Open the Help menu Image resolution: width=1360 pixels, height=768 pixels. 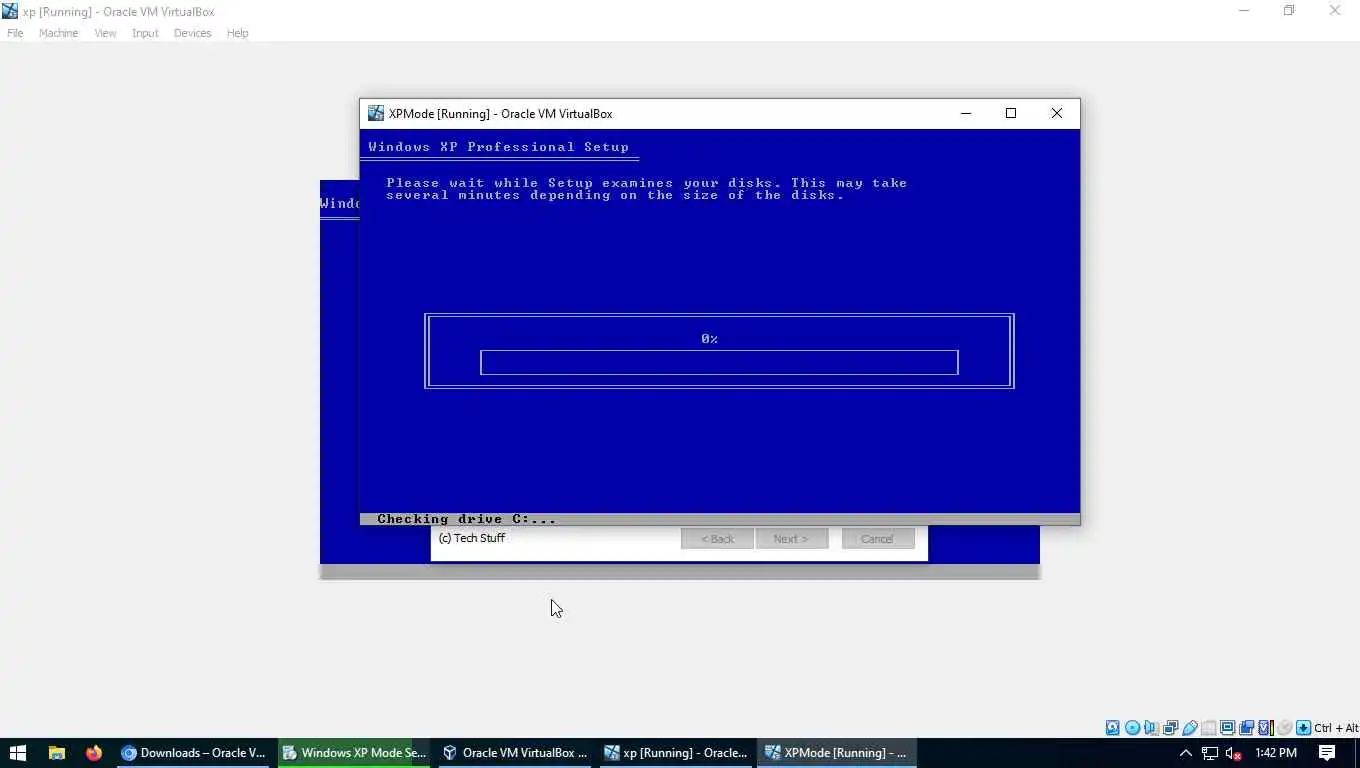pyautogui.click(x=237, y=33)
